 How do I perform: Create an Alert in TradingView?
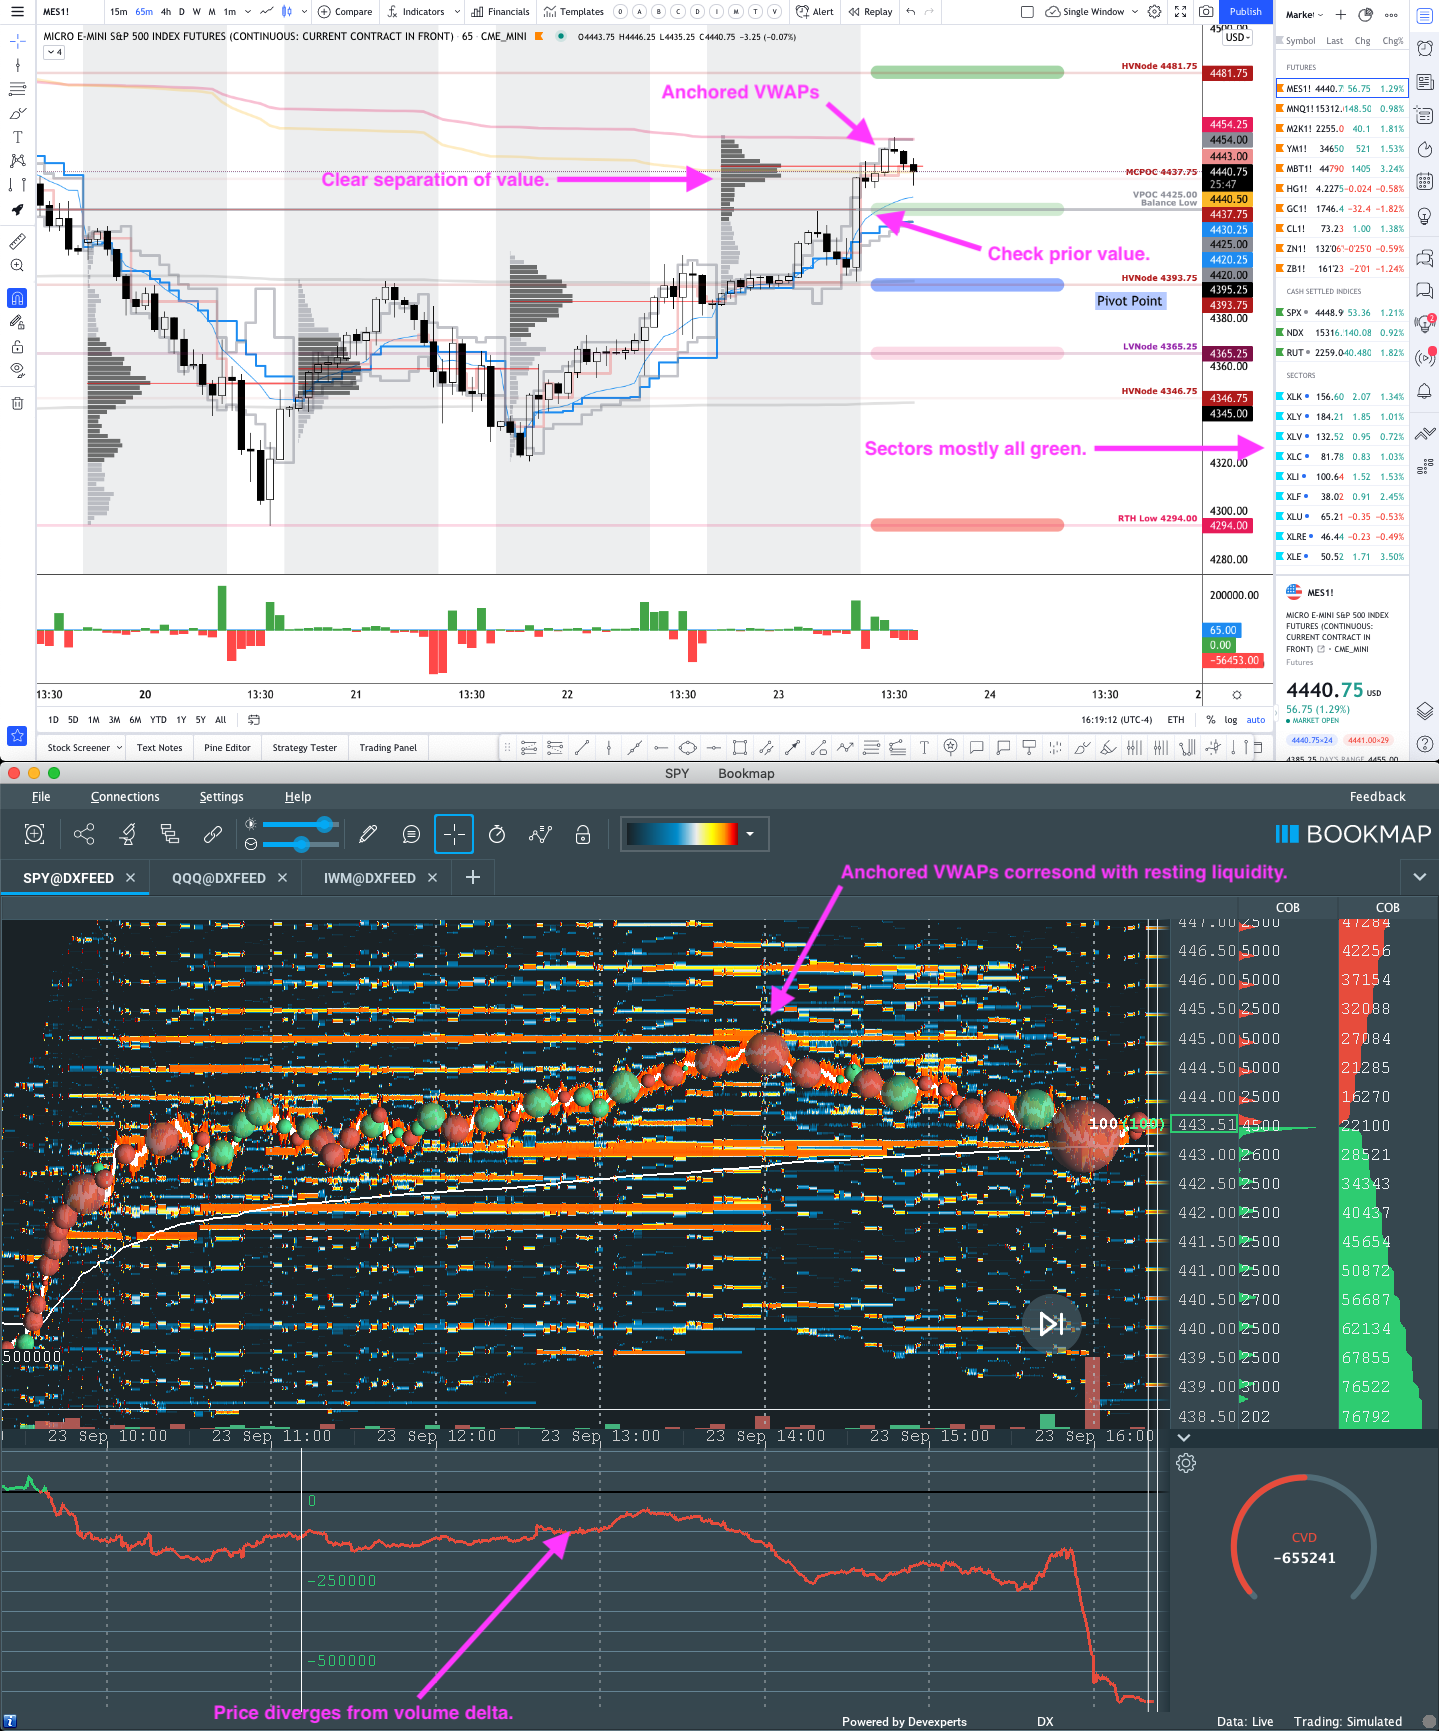[x=815, y=12]
